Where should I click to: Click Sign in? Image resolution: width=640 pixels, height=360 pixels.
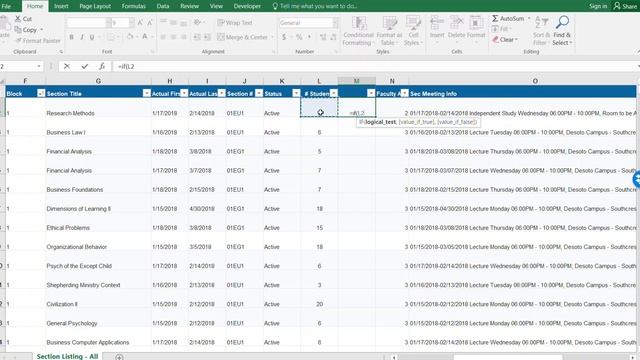(598, 6)
